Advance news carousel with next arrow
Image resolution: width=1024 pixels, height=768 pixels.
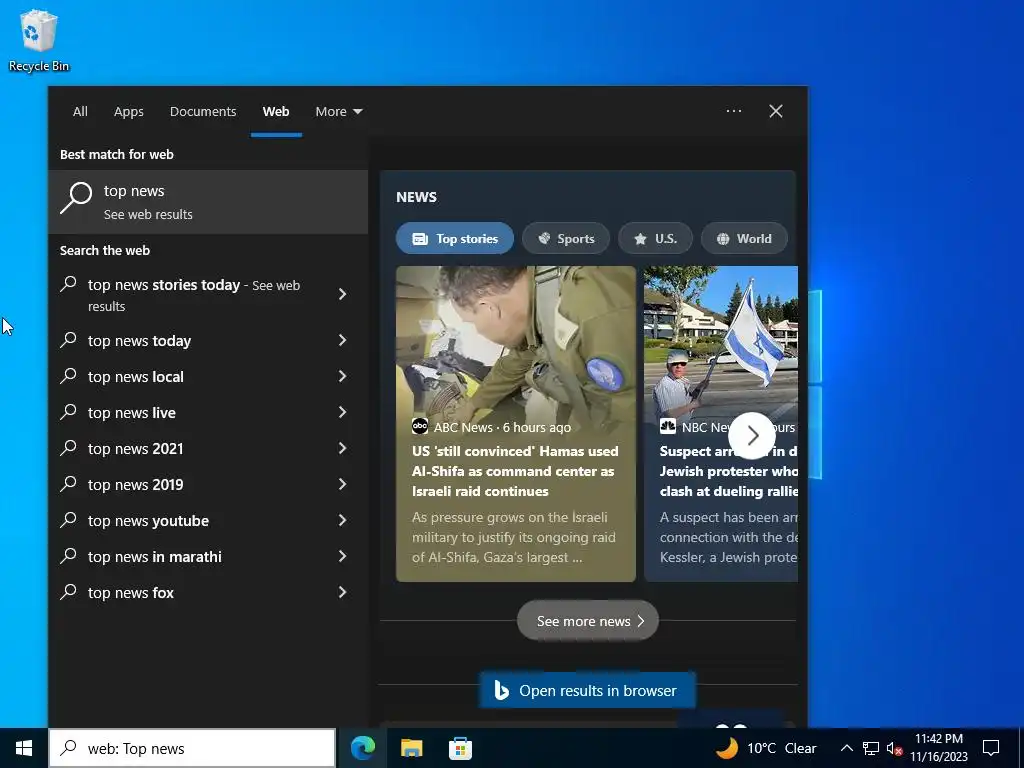click(752, 435)
